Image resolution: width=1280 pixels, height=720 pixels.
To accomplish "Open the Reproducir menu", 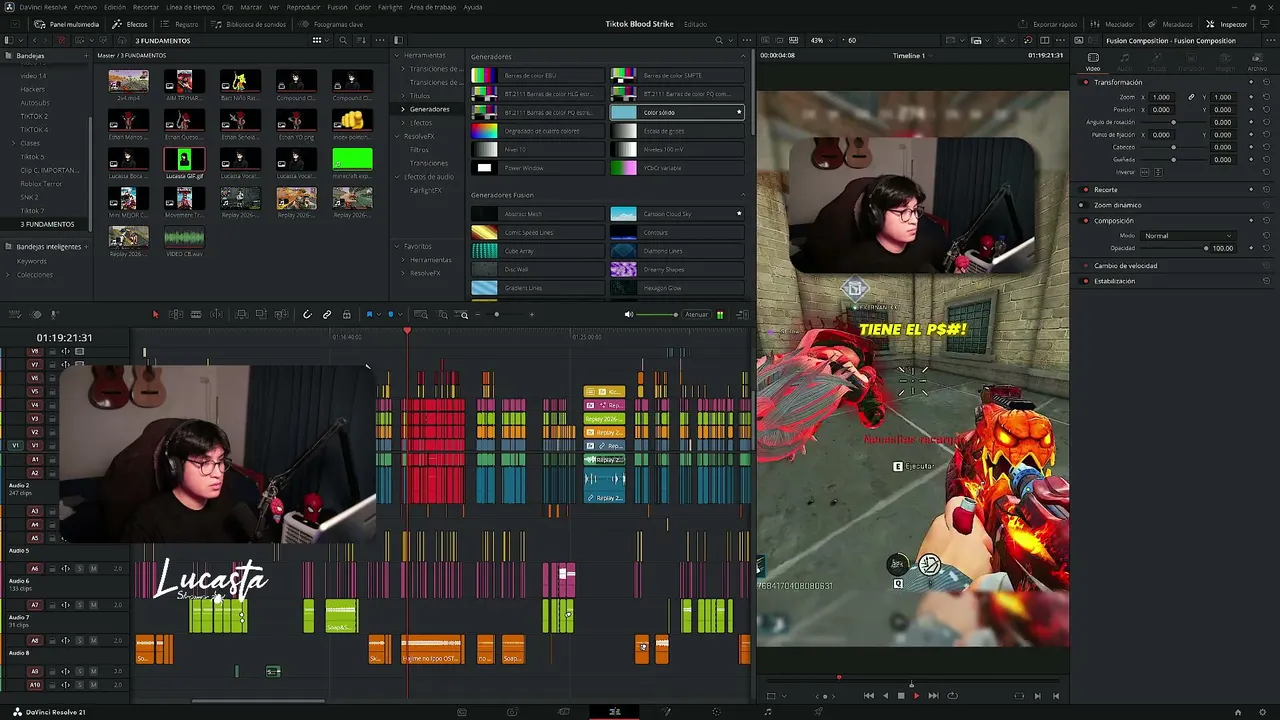I will [303, 7].
